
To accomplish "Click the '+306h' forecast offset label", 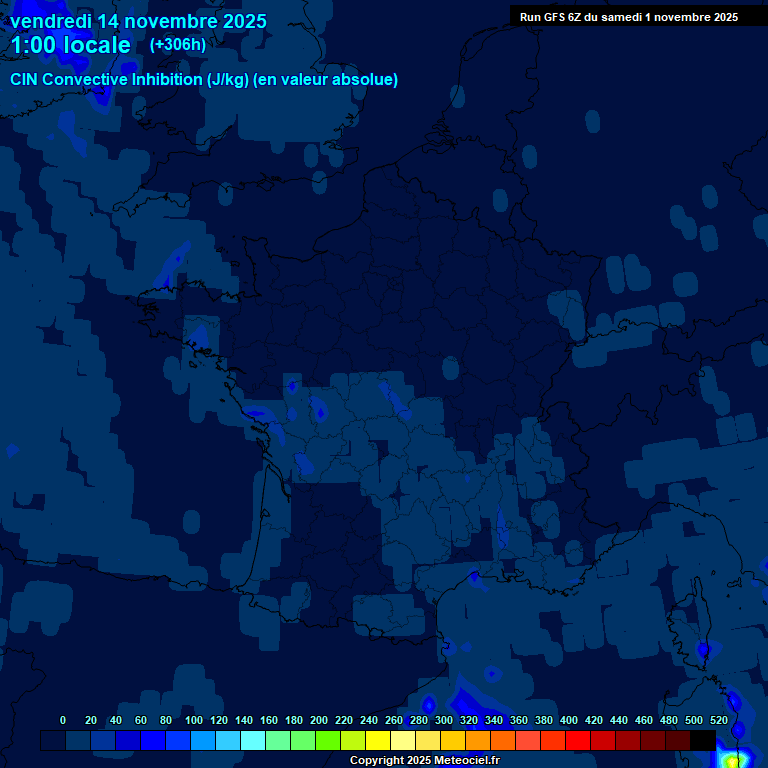I will click(x=177, y=45).
